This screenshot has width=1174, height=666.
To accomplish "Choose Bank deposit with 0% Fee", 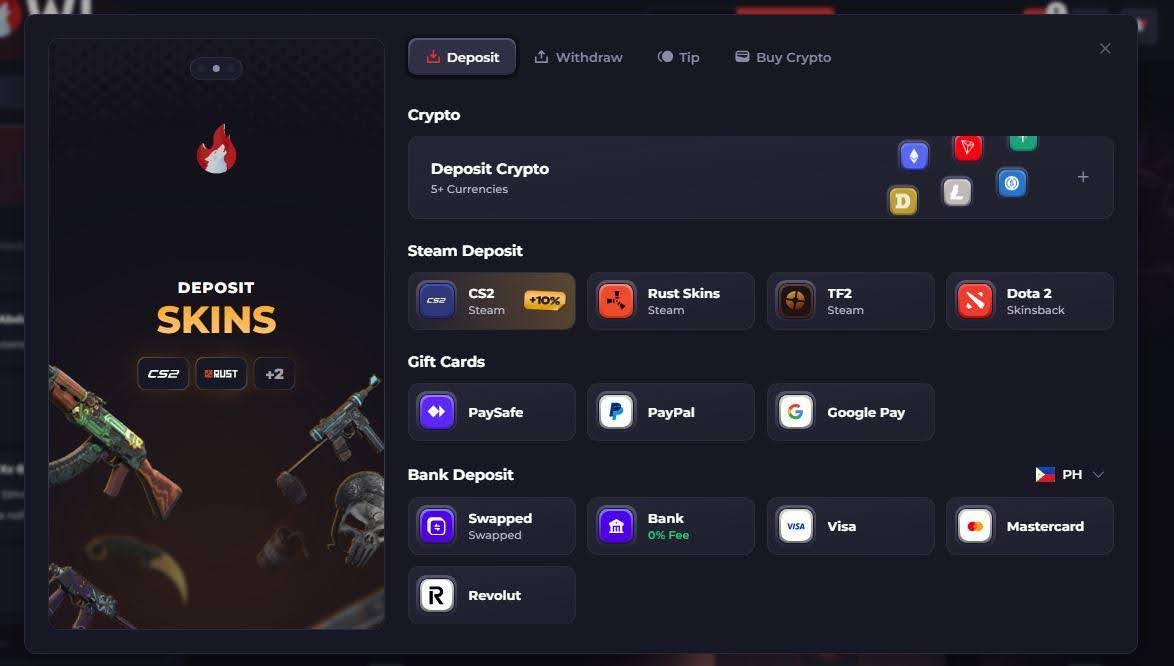I will pos(671,526).
